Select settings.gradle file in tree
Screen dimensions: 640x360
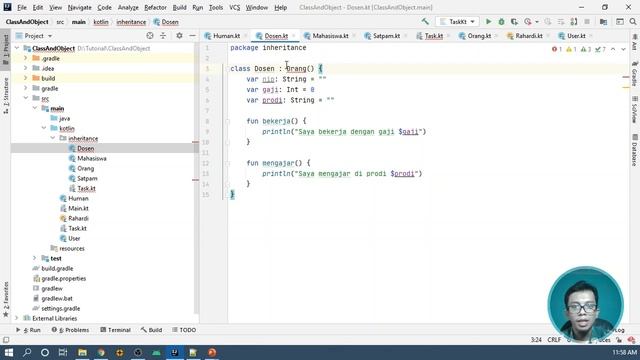click(60, 309)
